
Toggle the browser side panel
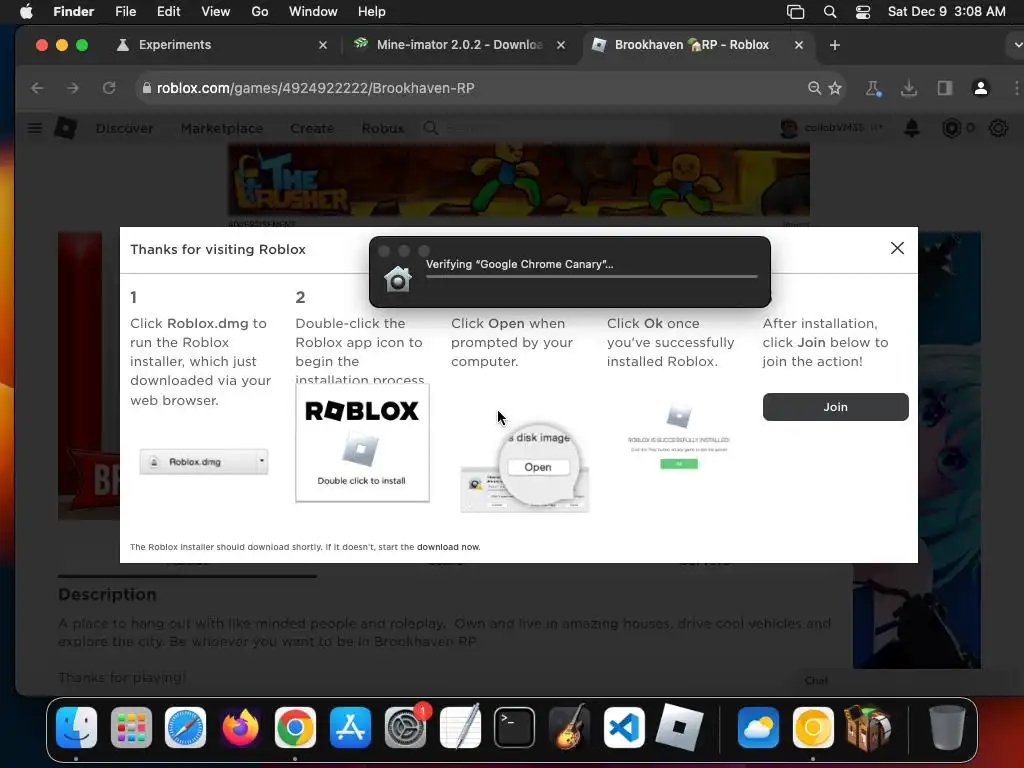tap(945, 88)
